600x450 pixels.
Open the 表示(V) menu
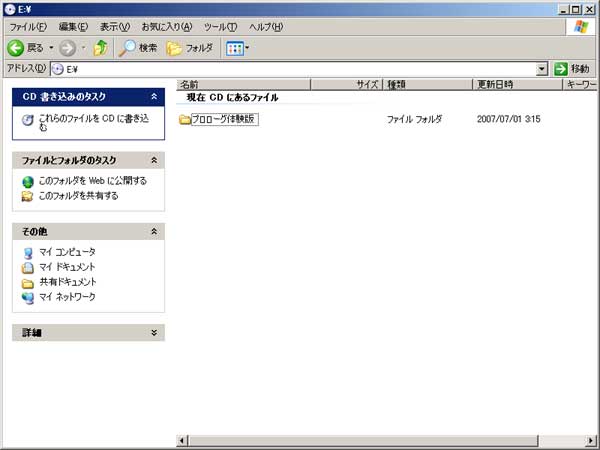[x=115, y=27]
